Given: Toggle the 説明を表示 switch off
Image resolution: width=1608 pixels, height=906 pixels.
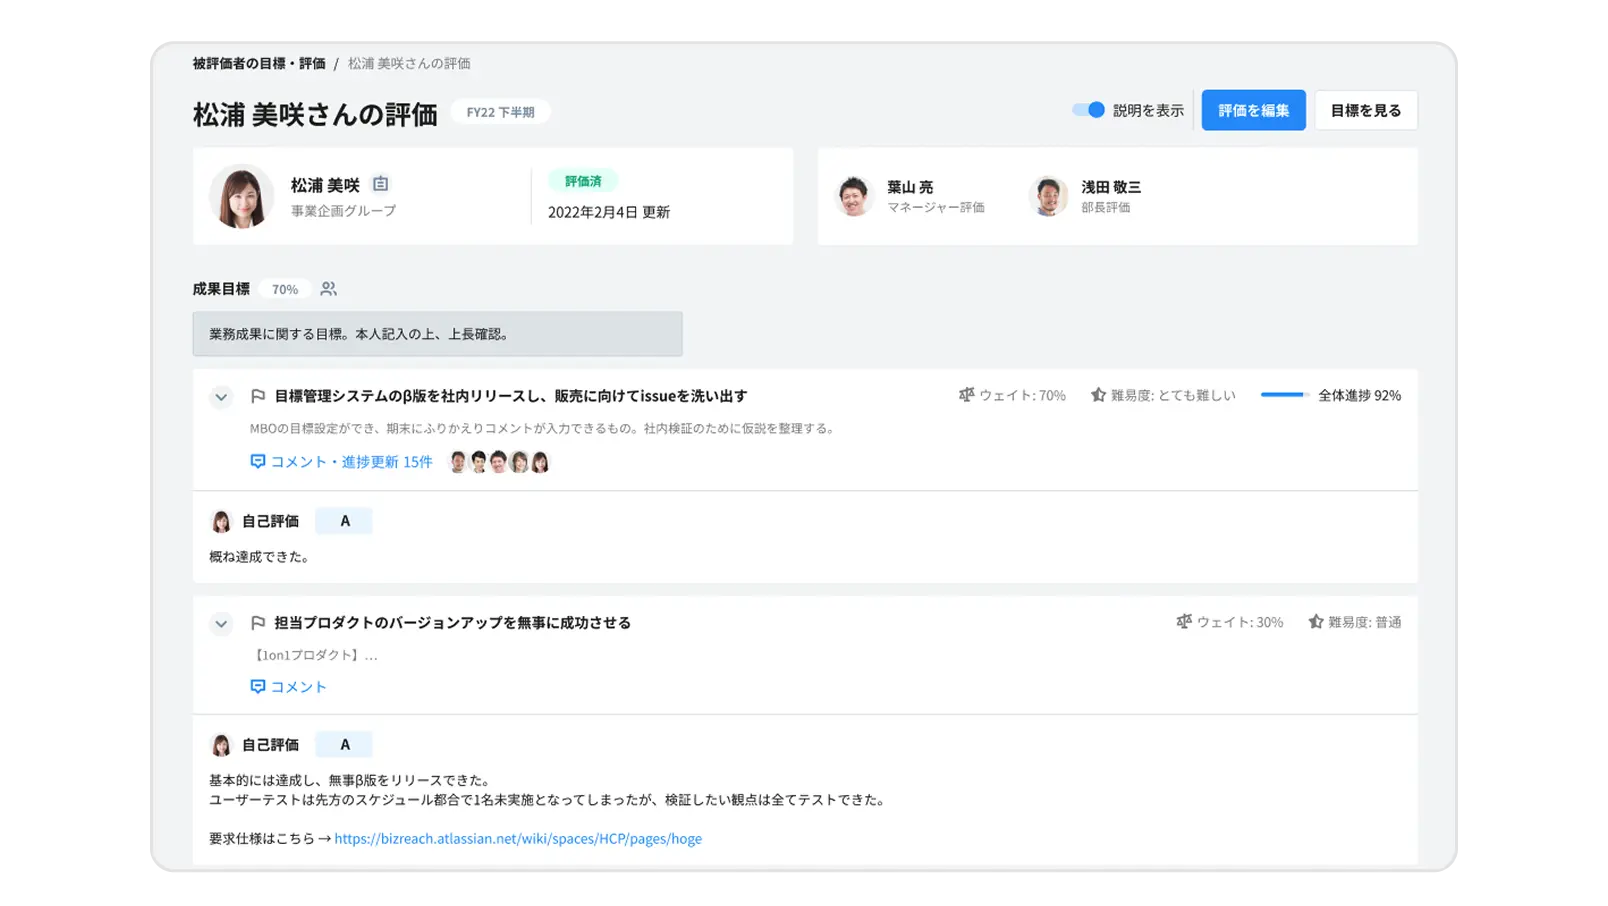Looking at the screenshot, I should 1086,110.
